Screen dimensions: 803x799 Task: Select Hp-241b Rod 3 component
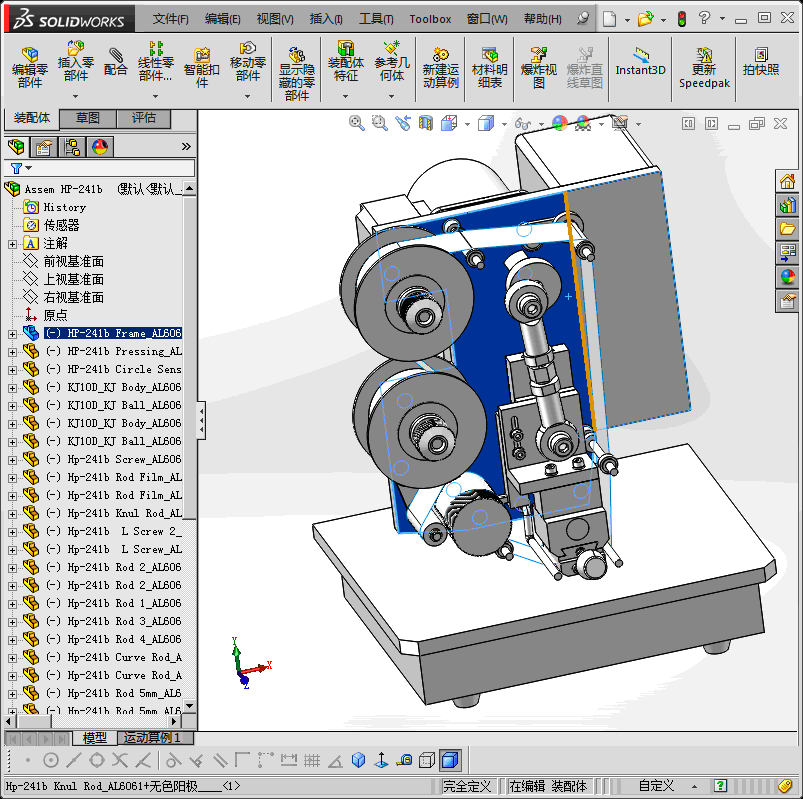coord(113,621)
